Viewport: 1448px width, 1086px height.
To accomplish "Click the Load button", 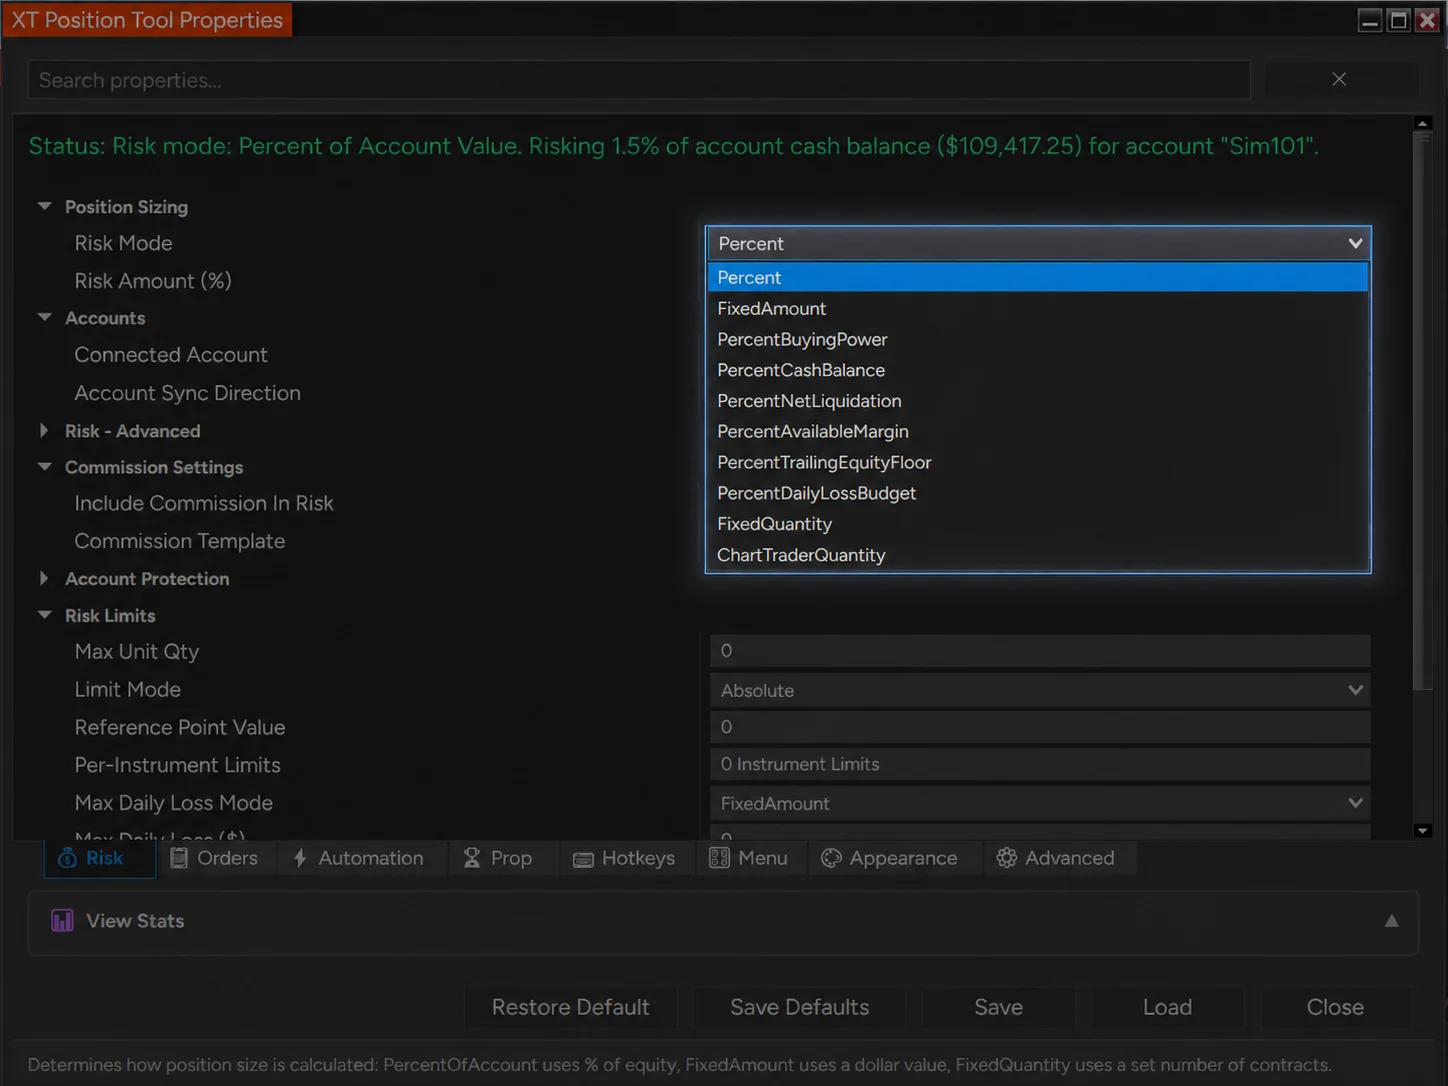I will [x=1167, y=1007].
